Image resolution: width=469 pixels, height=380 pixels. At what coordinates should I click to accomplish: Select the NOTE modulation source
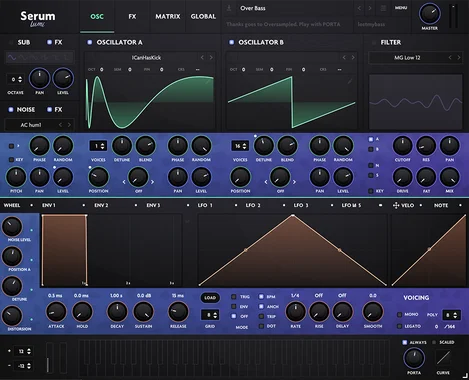click(441, 205)
